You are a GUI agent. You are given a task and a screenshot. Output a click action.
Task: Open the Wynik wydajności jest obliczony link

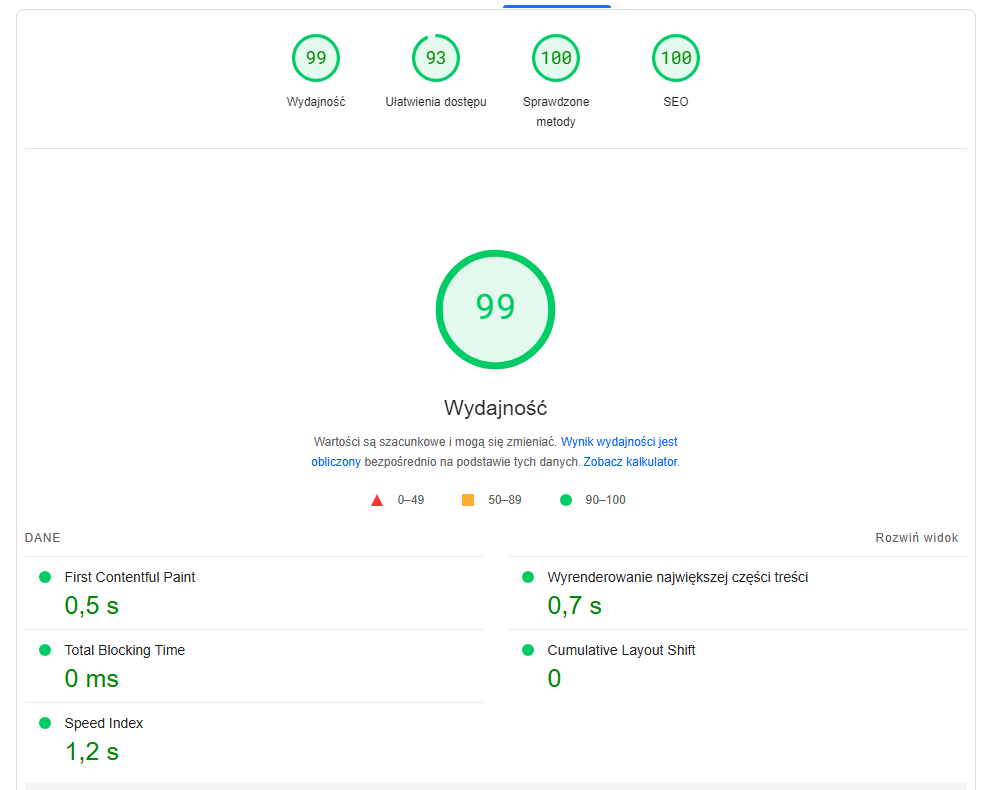click(619, 441)
